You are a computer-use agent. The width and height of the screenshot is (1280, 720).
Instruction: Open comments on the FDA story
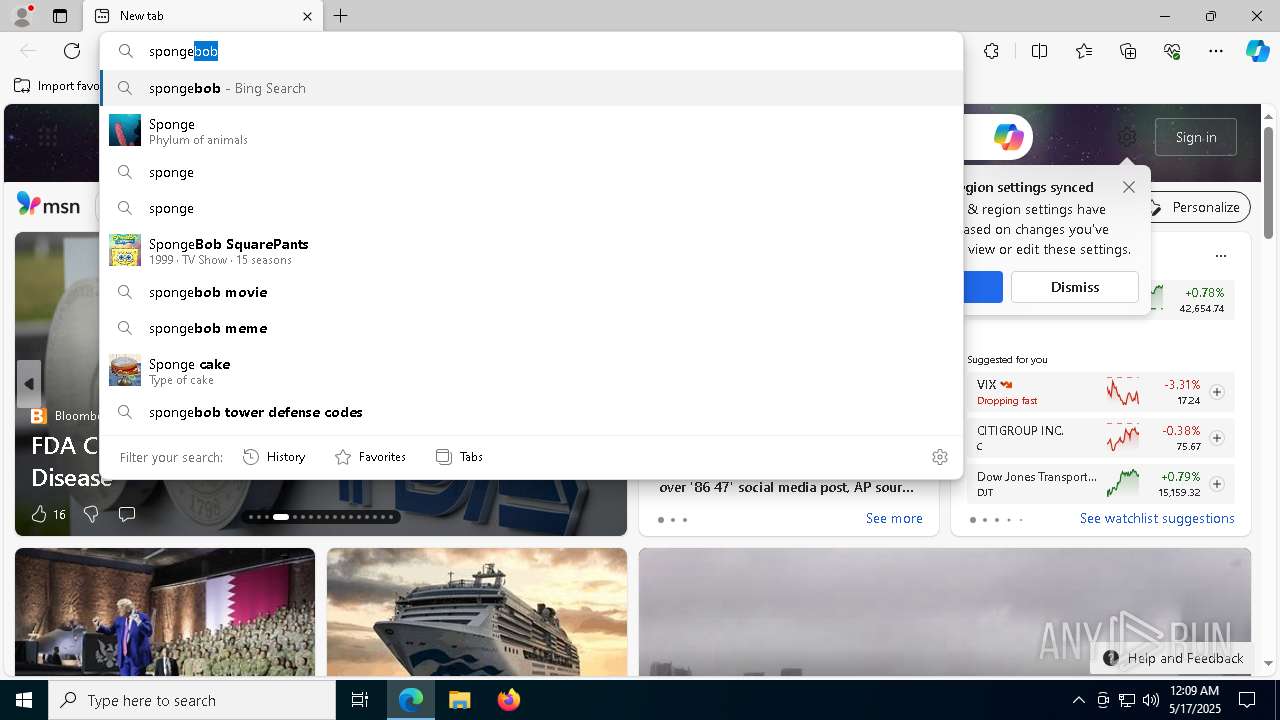coord(127,514)
